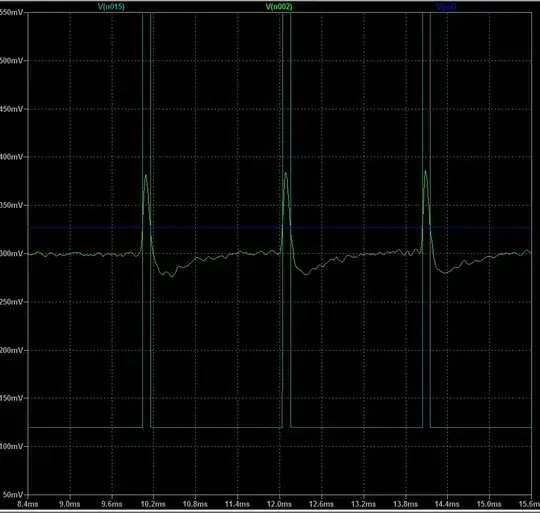Click the 400mV tick label

(x=11, y=157)
